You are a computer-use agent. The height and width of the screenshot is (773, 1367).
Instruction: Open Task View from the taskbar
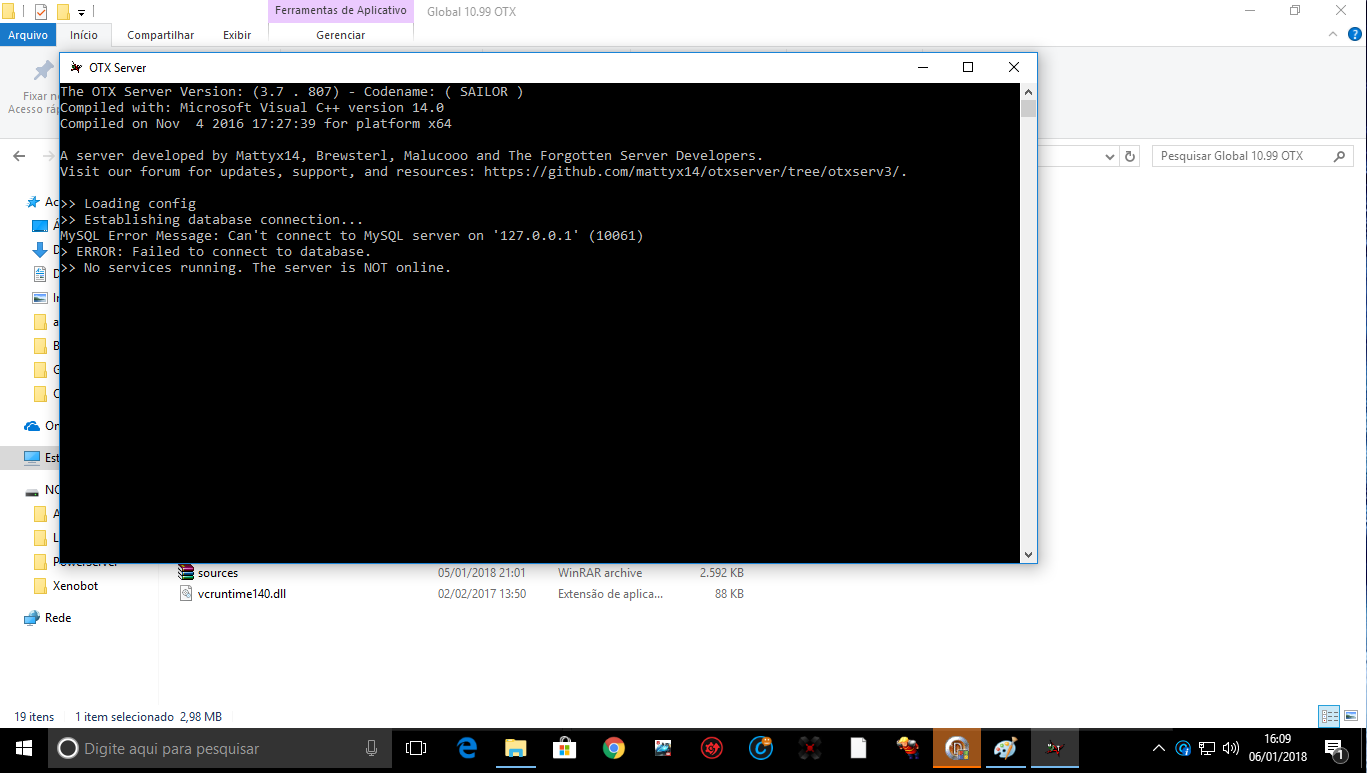click(416, 748)
